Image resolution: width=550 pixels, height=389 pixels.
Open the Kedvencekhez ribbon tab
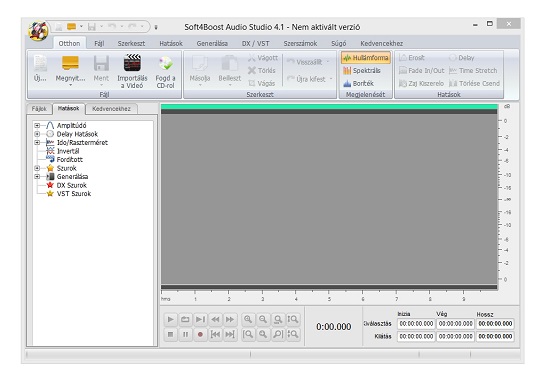pyautogui.click(x=382, y=43)
